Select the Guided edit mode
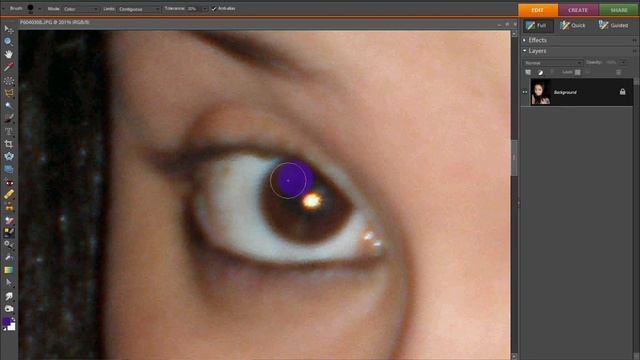The height and width of the screenshot is (360, 640). [x=613, y=25]
